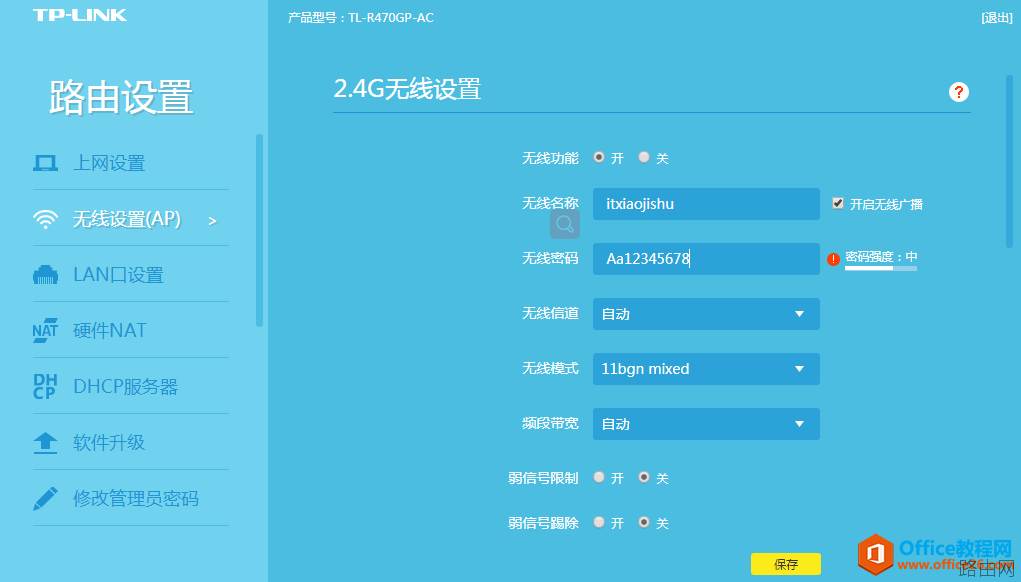This screenshot has width=1021, height=582.
Task: Click the password strength bar
Action: [881, 268]
